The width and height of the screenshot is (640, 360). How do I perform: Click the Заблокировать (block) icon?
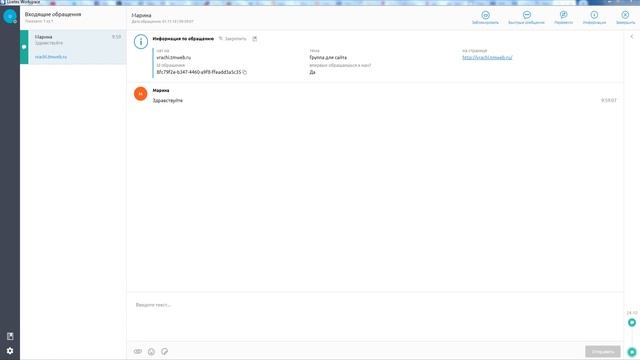click(x=485, y=15)
